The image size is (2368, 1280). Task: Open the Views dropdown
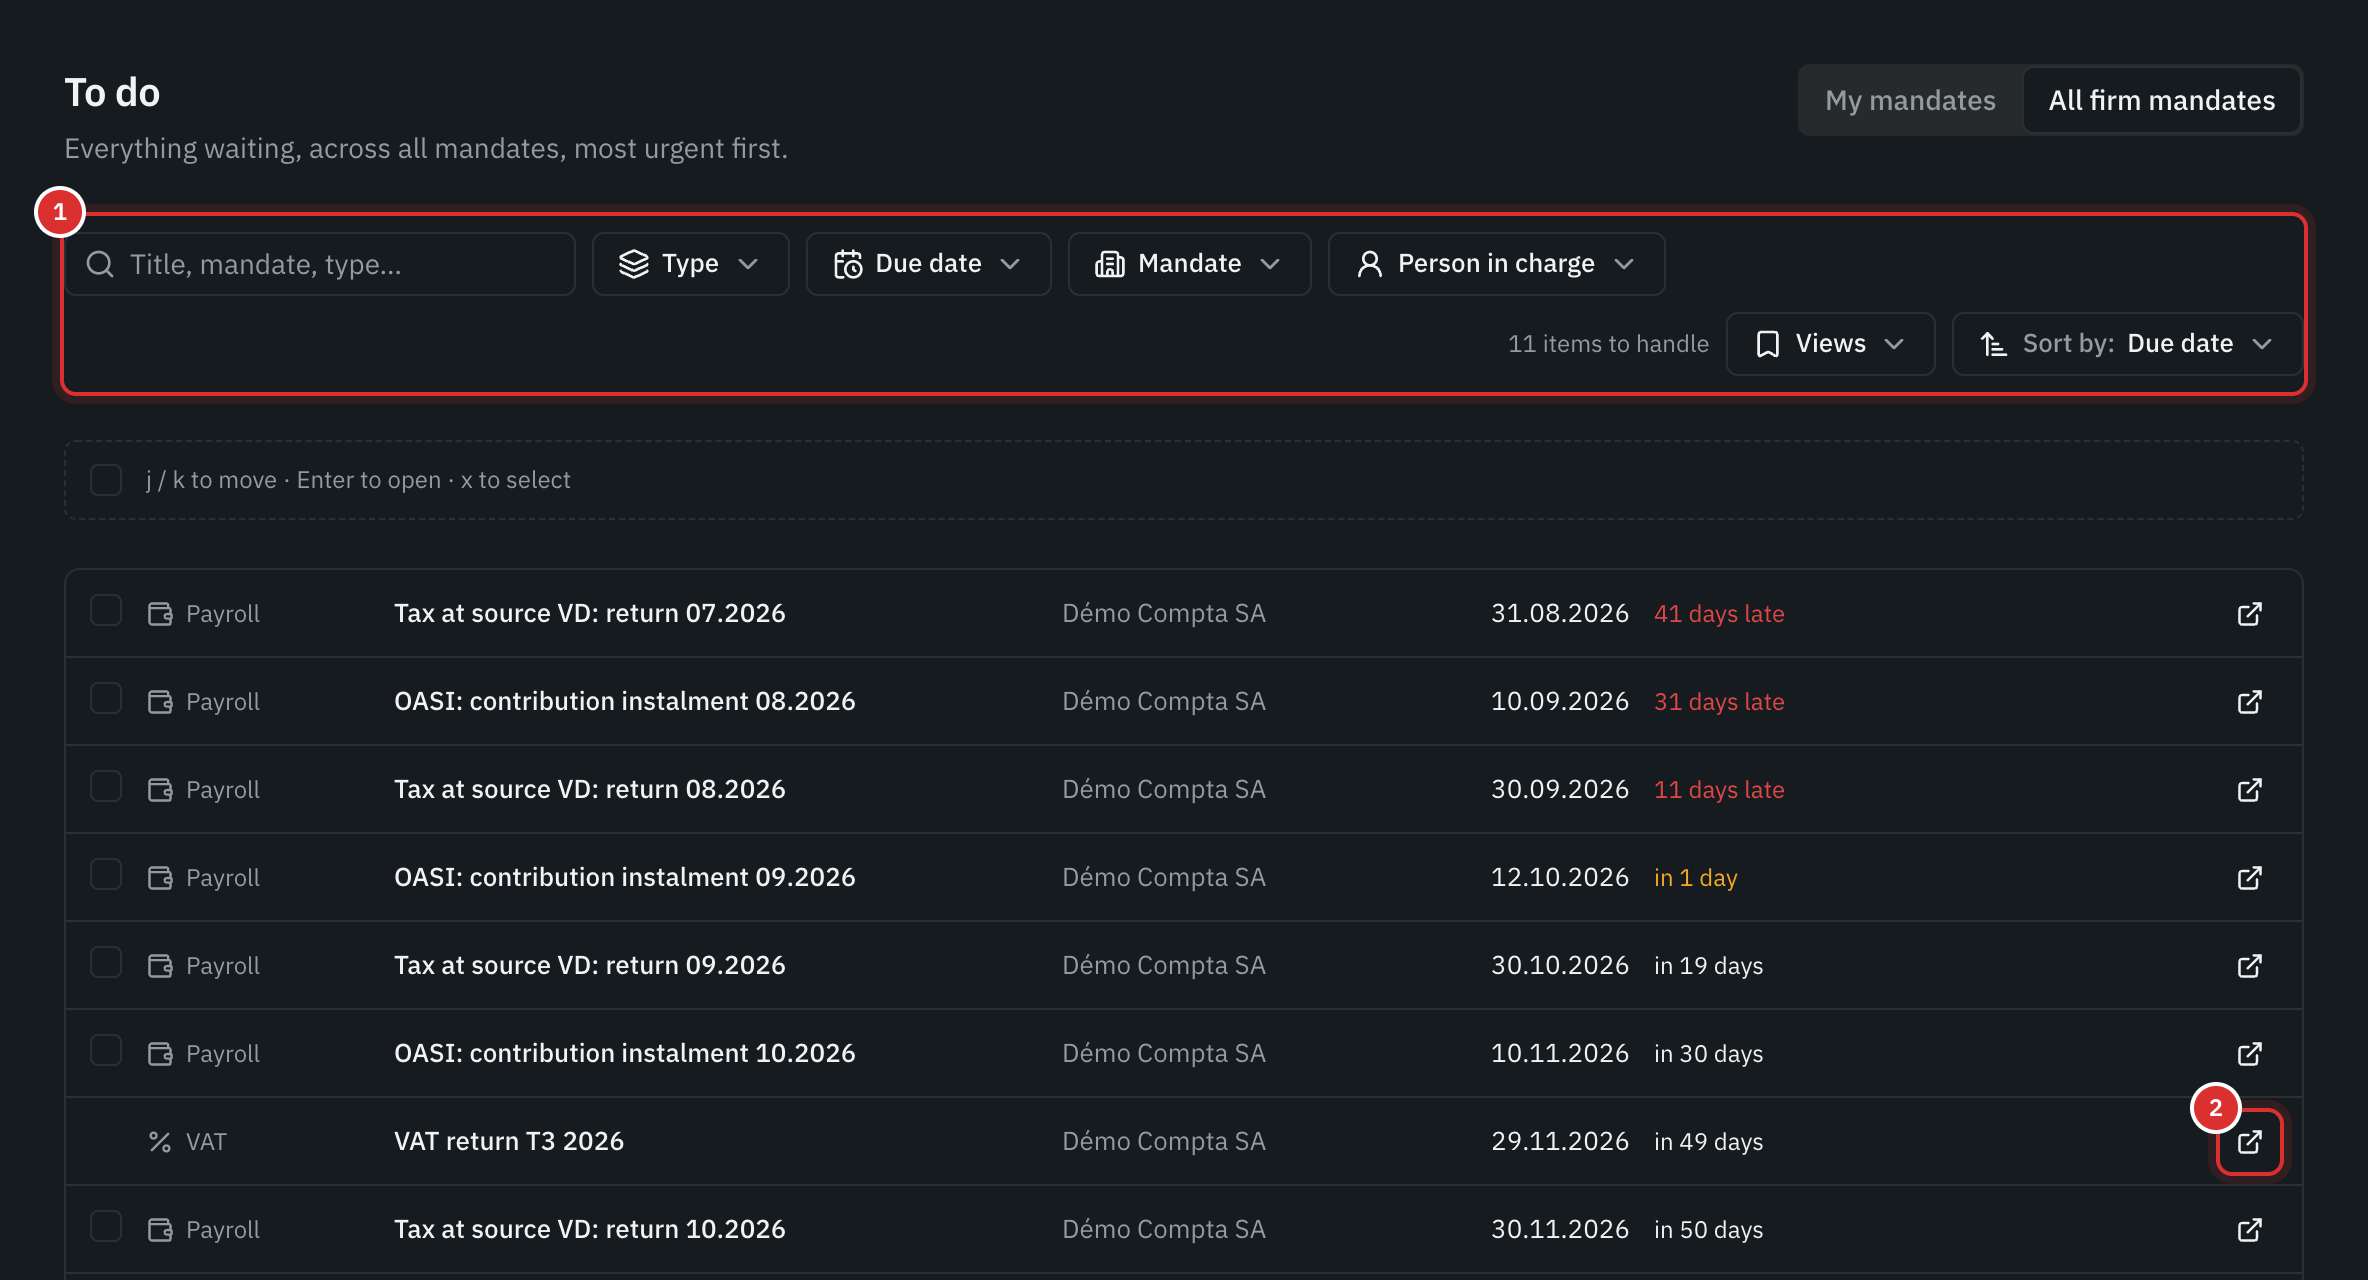click(1830, 344)
